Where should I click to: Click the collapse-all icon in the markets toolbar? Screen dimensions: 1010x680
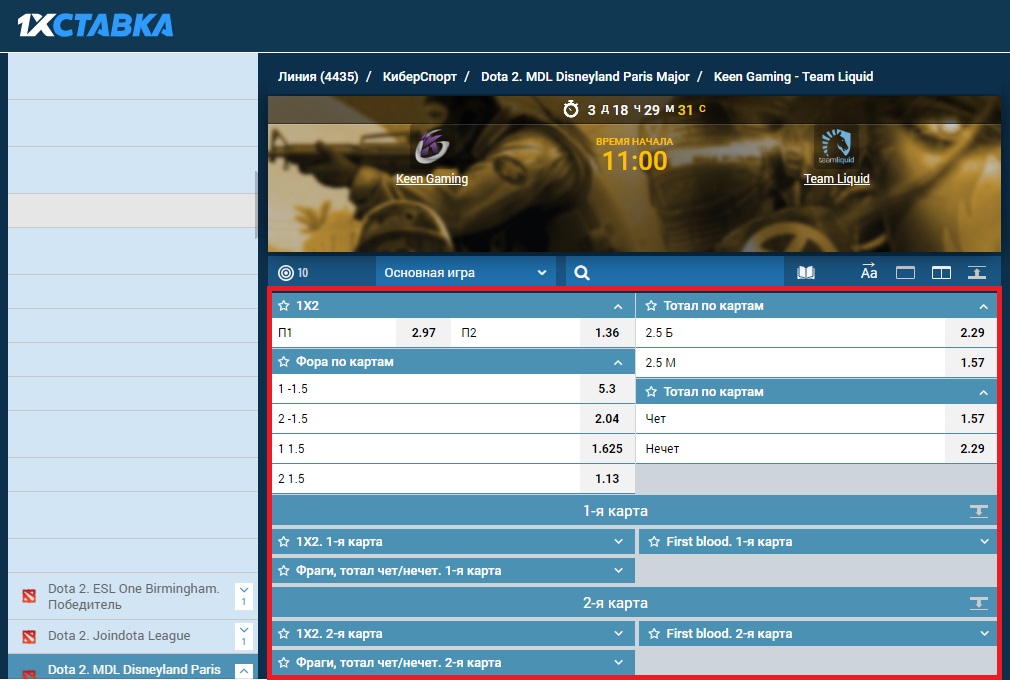977,272
